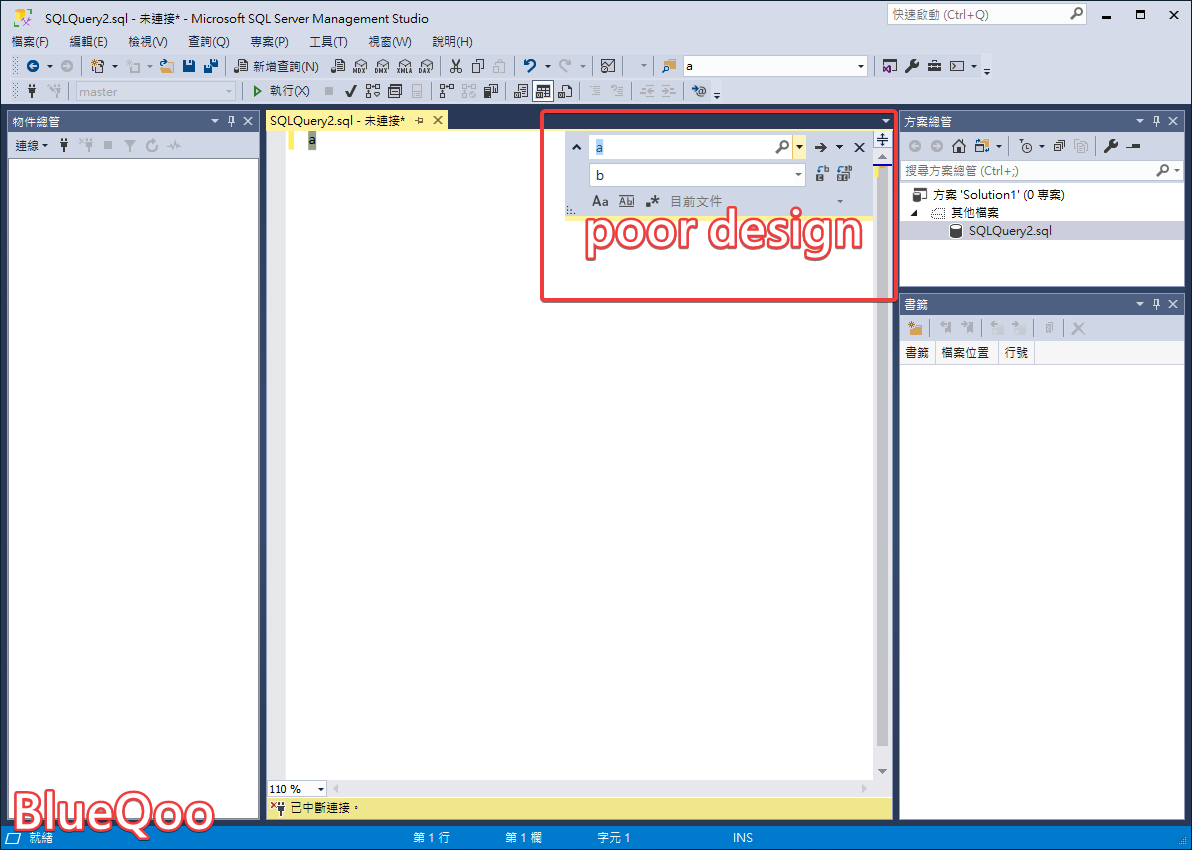Click the 快速啟動 Quick Launch search box
The width and height of the screenshot is (1192, 850).
click(x=978, y=15)
